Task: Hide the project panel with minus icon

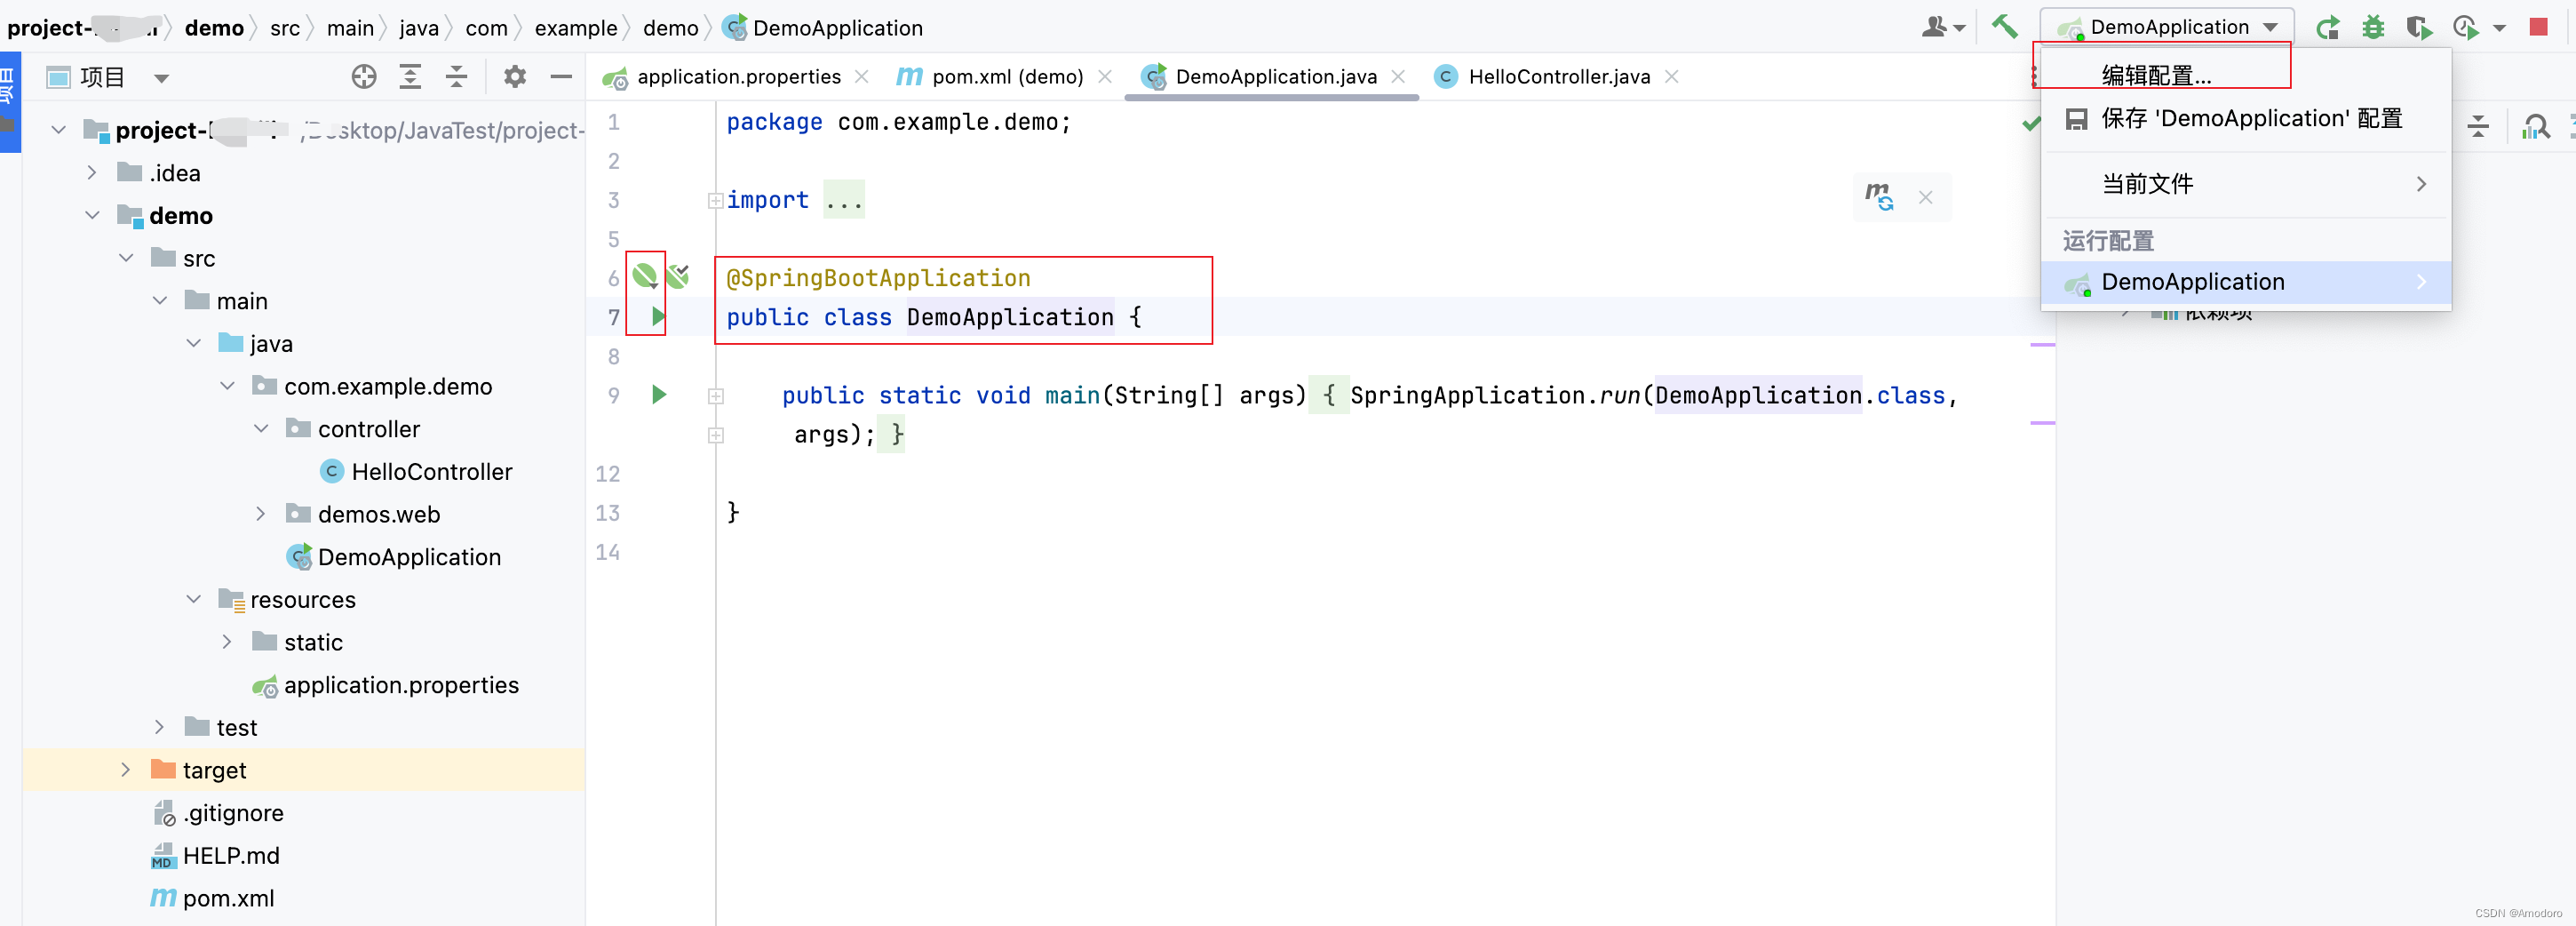Action: point(561,77)
